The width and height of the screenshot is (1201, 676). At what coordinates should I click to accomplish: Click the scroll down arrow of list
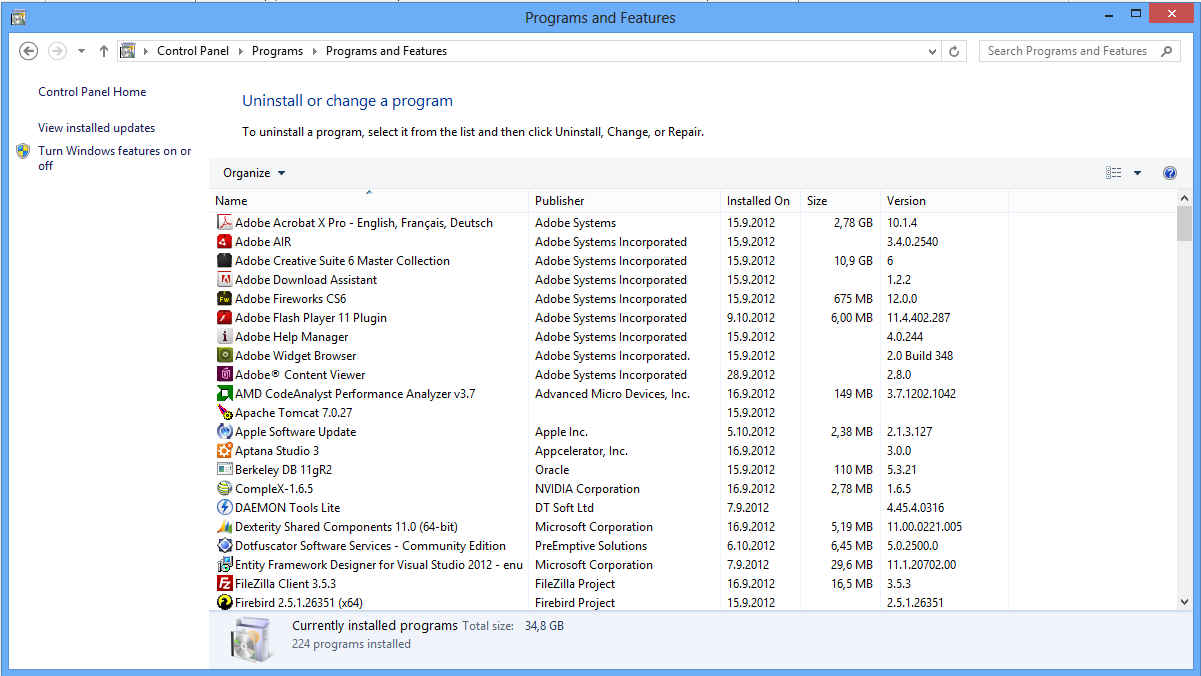coord(1184,602)
